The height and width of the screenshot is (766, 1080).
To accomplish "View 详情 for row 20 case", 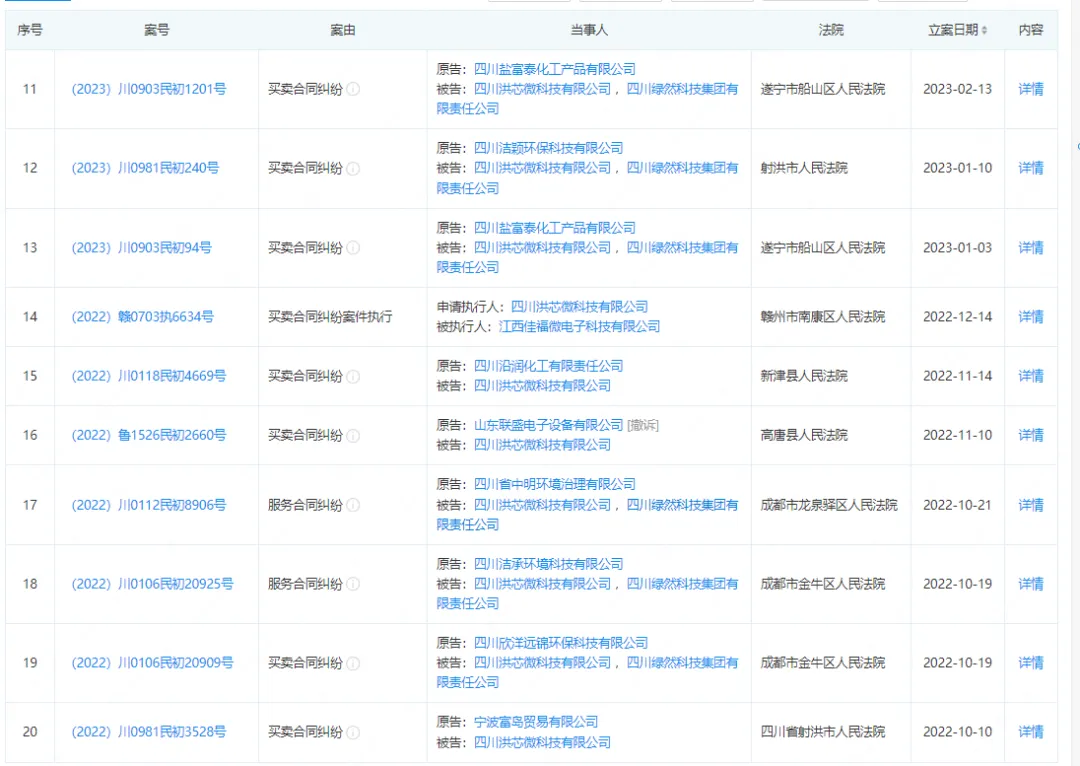I will pyautogui.click(x=1030, y=732).
